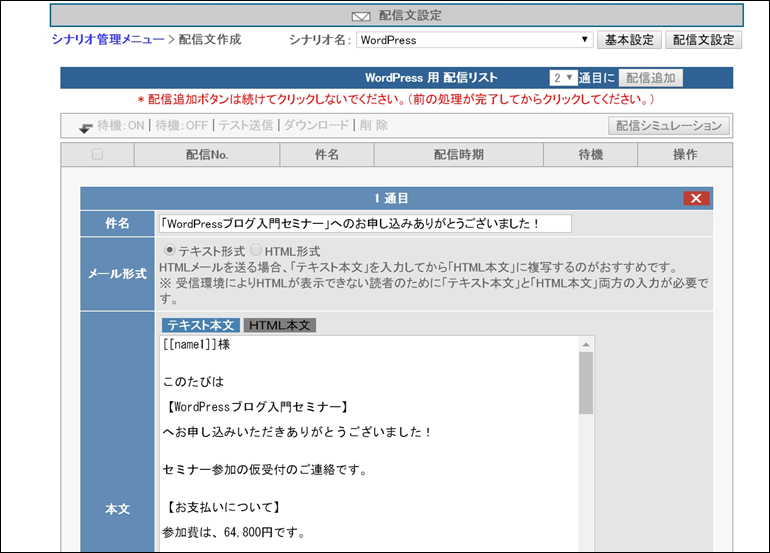
Task: Click 削除 action link
Action: point(374,126)
